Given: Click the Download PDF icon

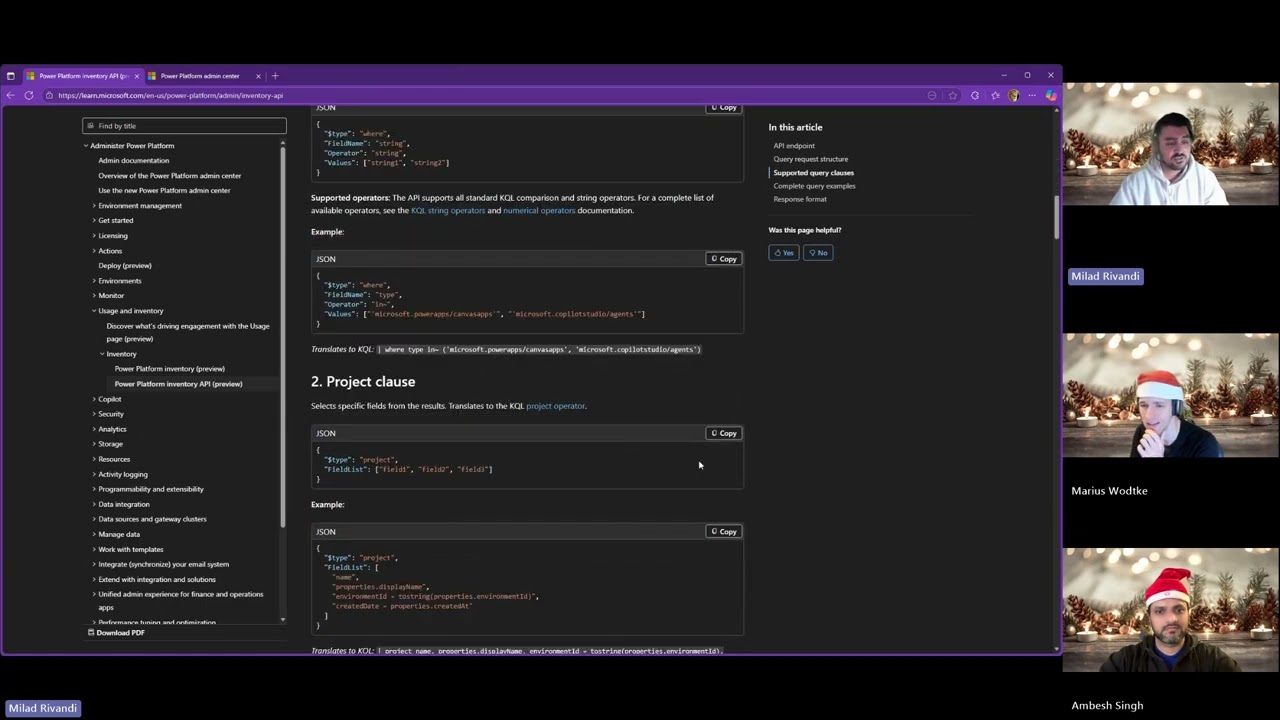Looking at the screenshot, I should click(90, 632).
